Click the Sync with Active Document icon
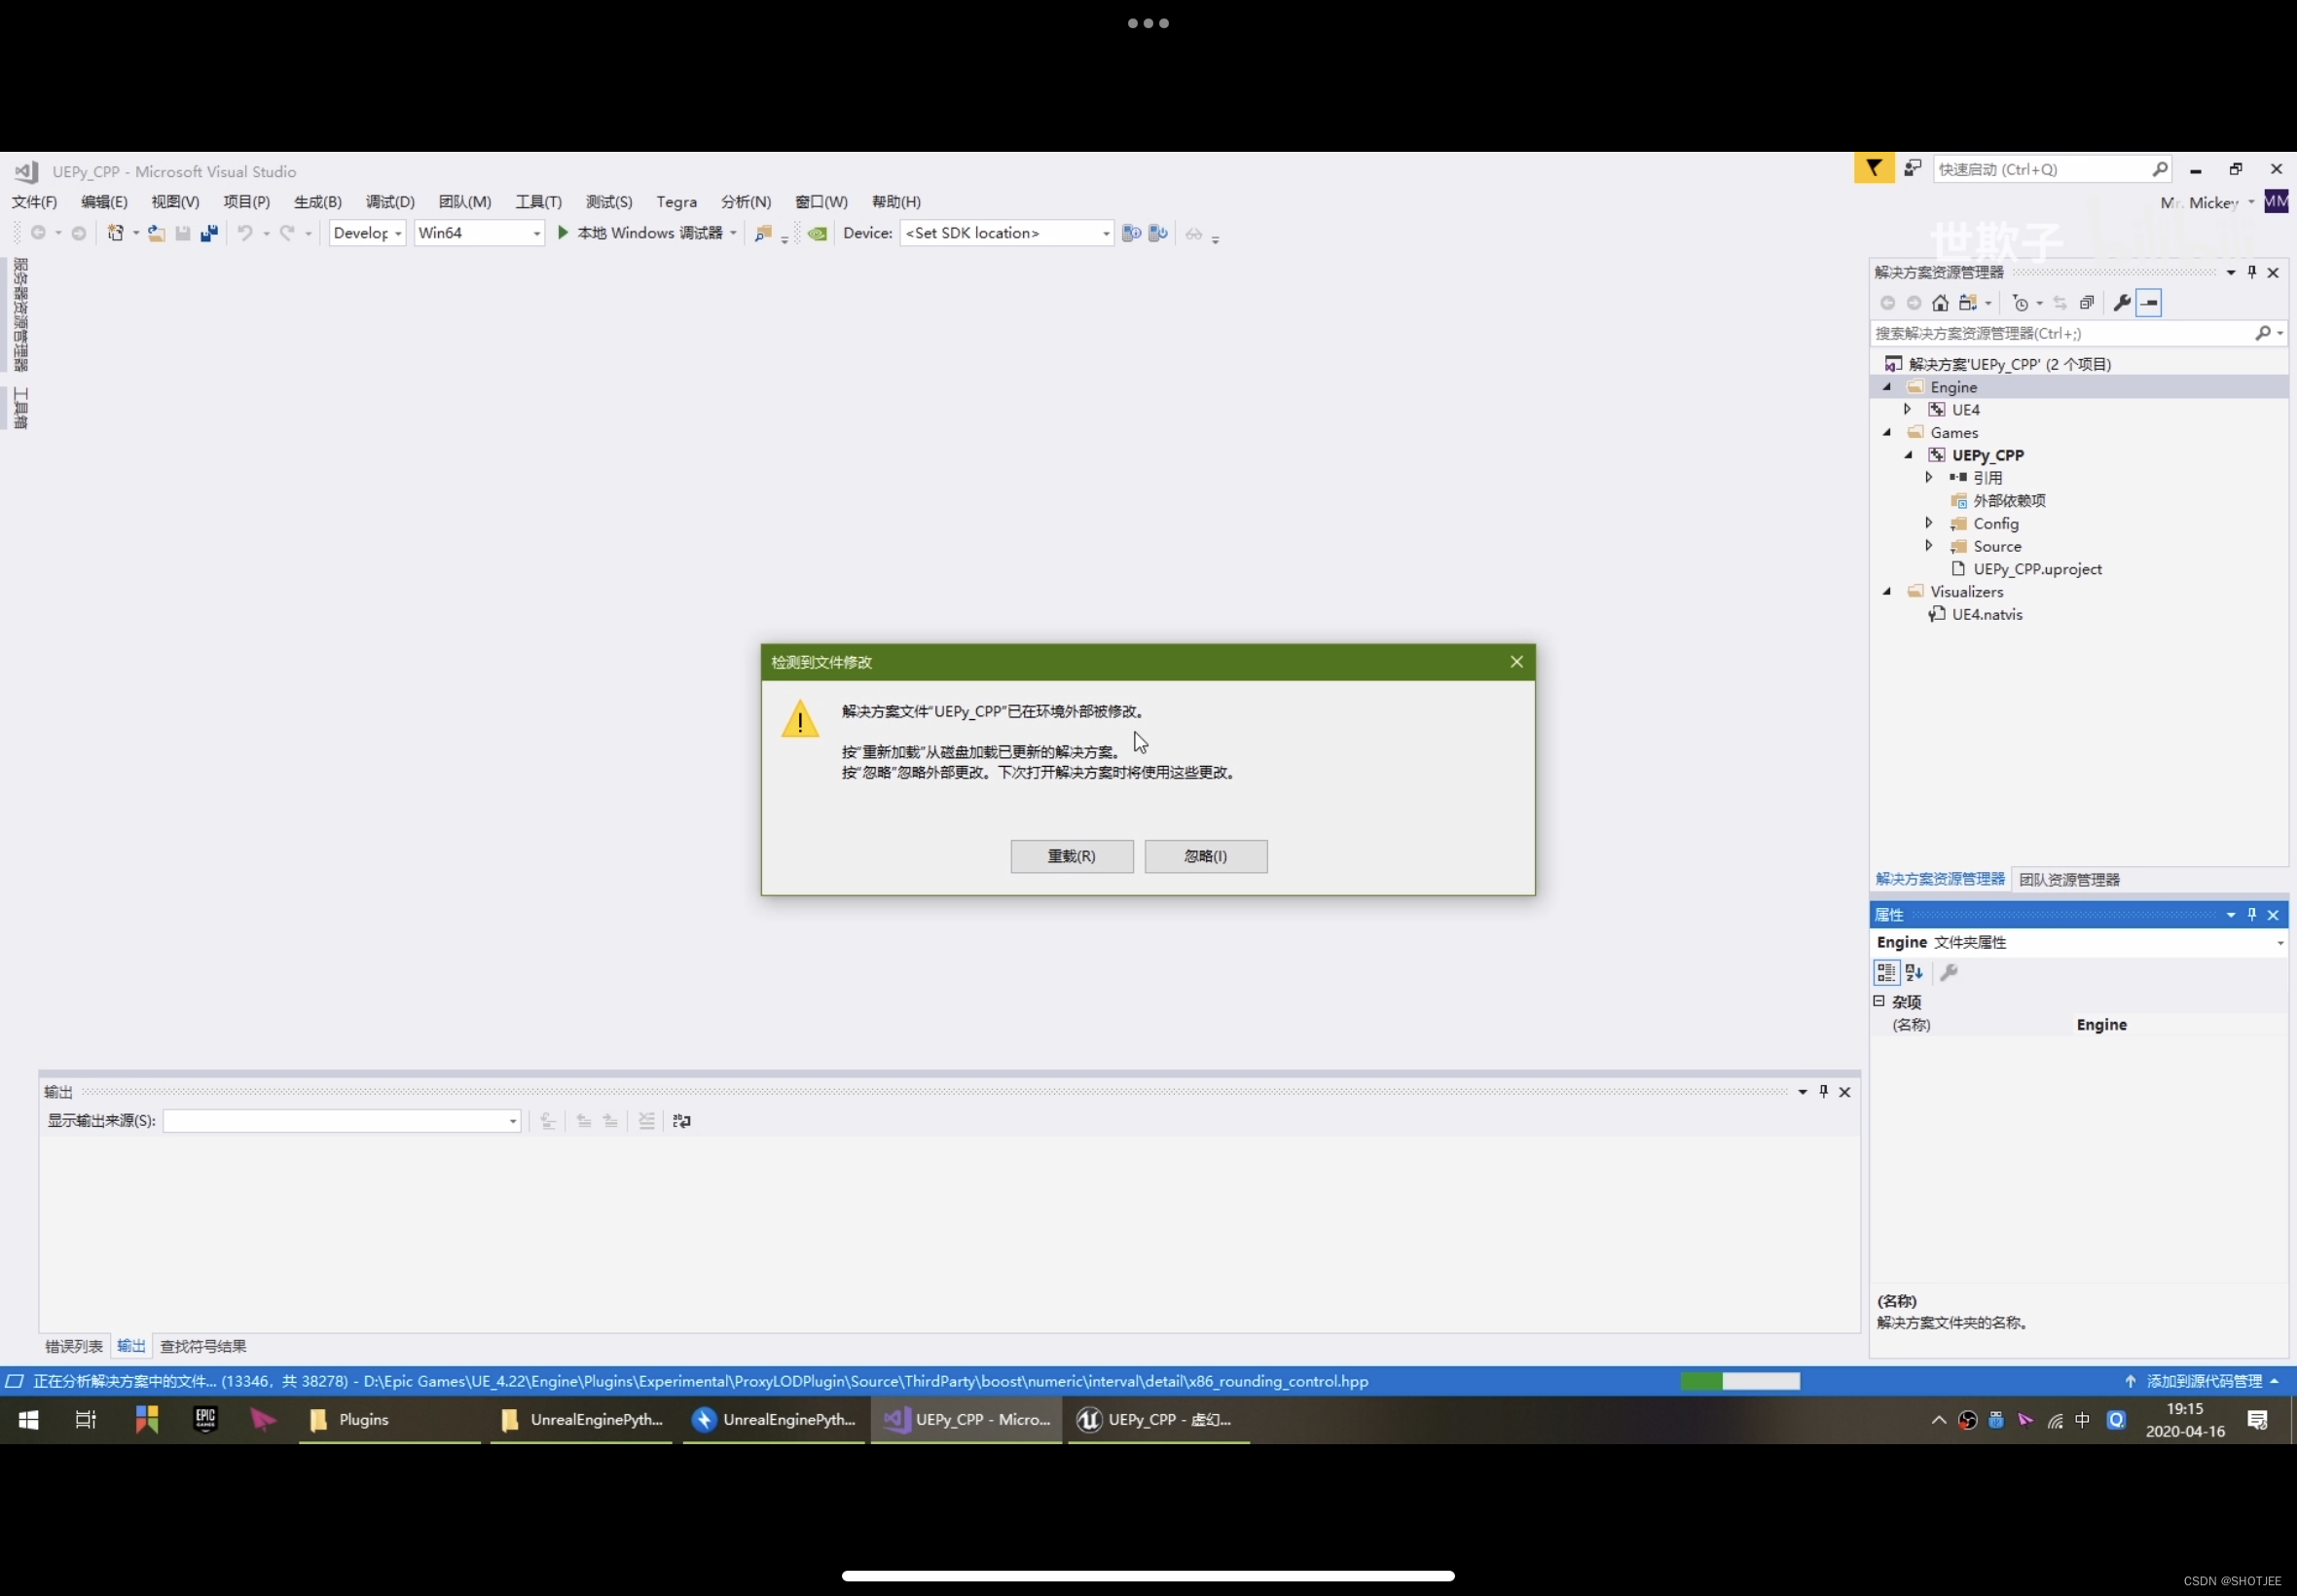2297x1596 pixels. coord(2059,303)
